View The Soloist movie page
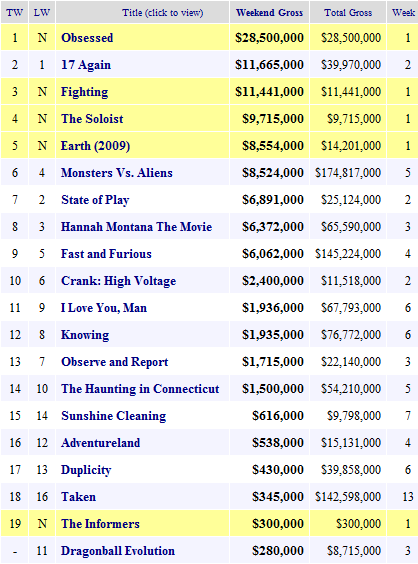The image size is (418, 564). (x=92, y=119)
